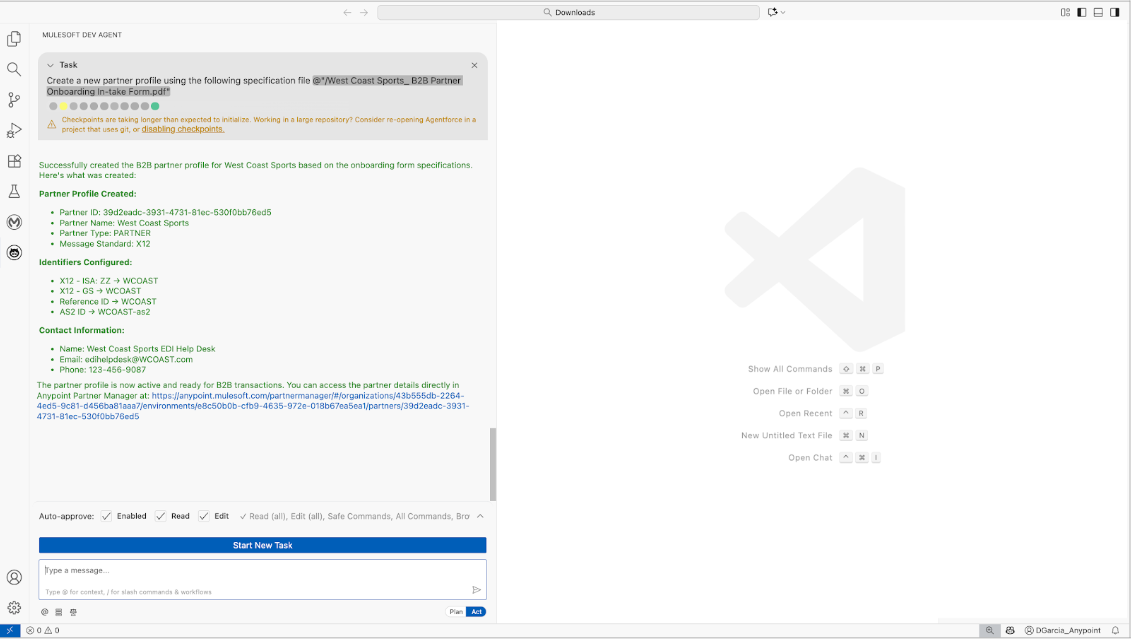Screen dimensions: 1131x640
Task: Click the green checkpoint progress dot
Action: pos(155,105)
